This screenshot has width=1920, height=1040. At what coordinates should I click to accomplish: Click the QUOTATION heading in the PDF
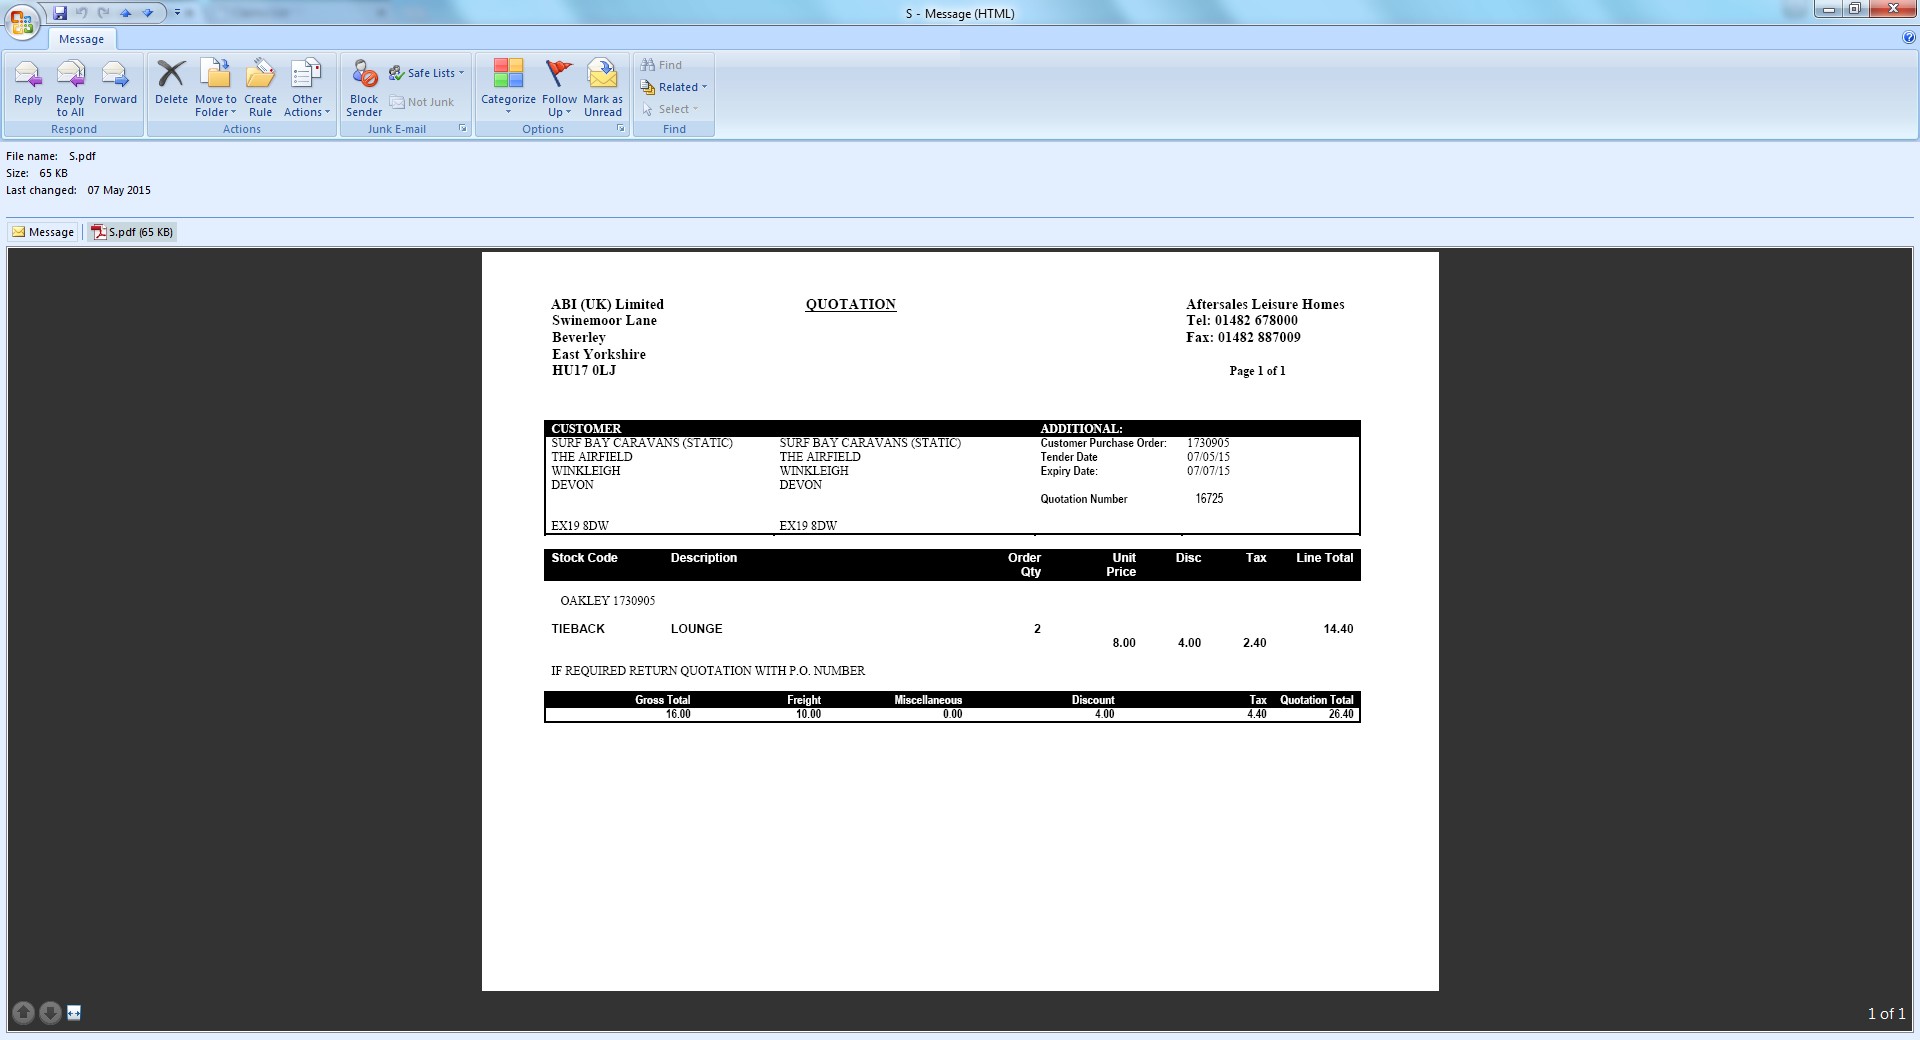[851, 304]
